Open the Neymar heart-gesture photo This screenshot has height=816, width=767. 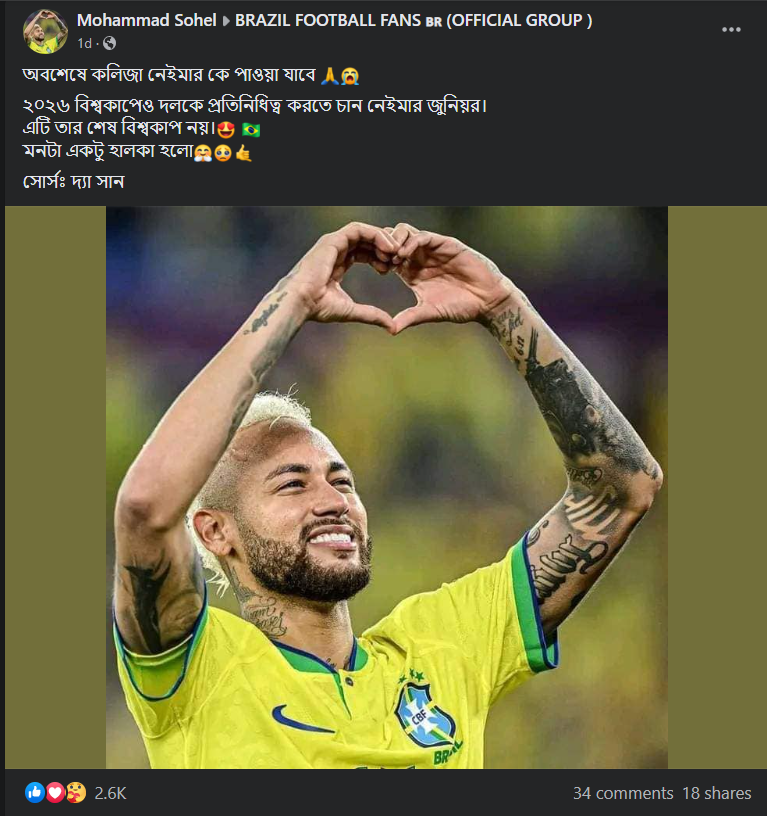pyautogui.click(x=383, y=485)
